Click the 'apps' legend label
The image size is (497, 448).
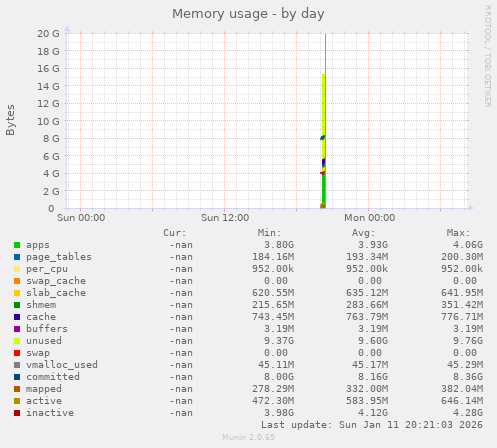pyautogui.click(x=38, y=245)
